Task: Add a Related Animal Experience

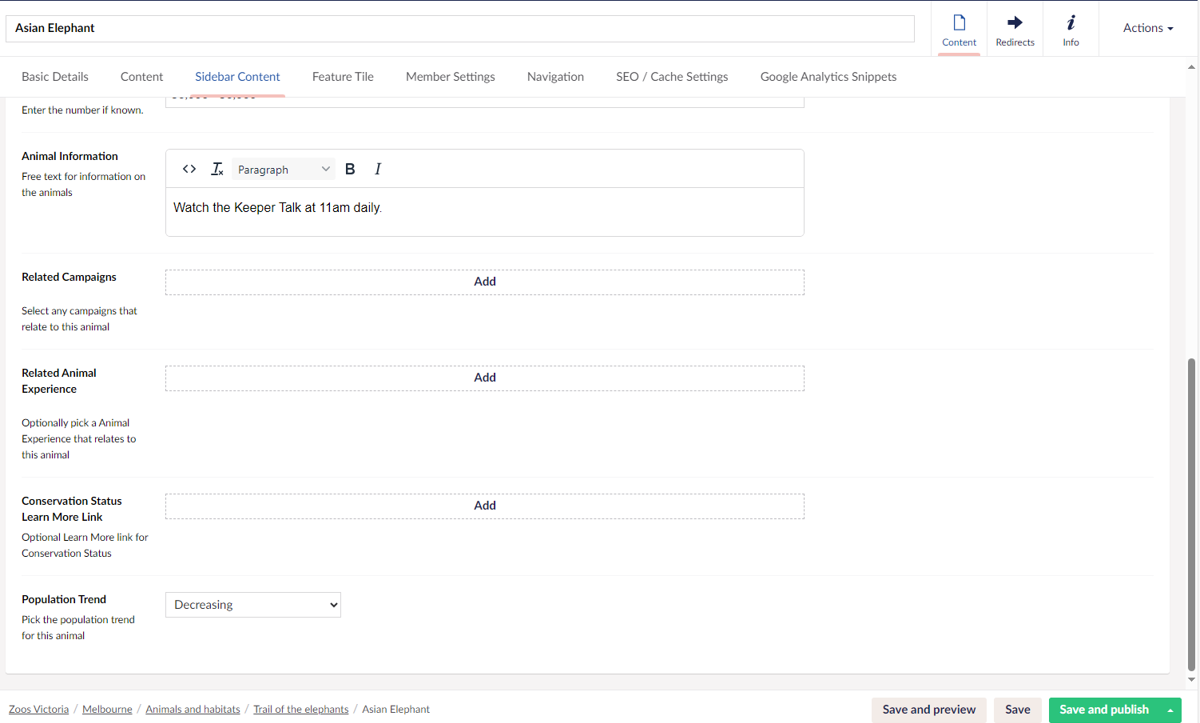Action: (484, 378)
